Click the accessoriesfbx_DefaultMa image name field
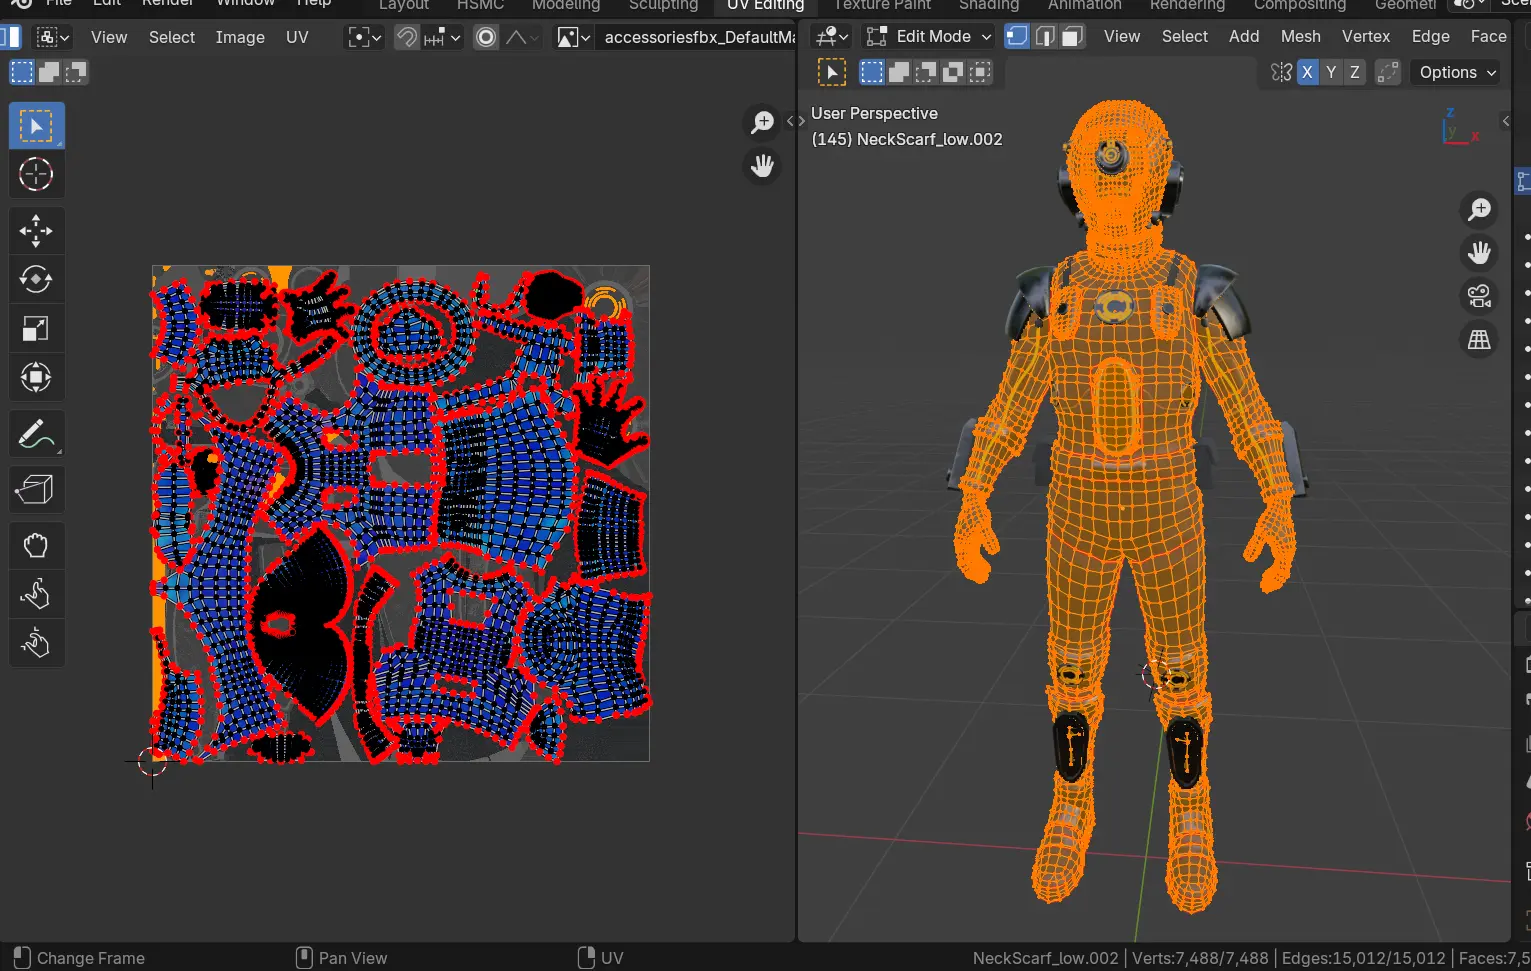Viewport: 1531px width, 971px height. click(x=698, y=37)
